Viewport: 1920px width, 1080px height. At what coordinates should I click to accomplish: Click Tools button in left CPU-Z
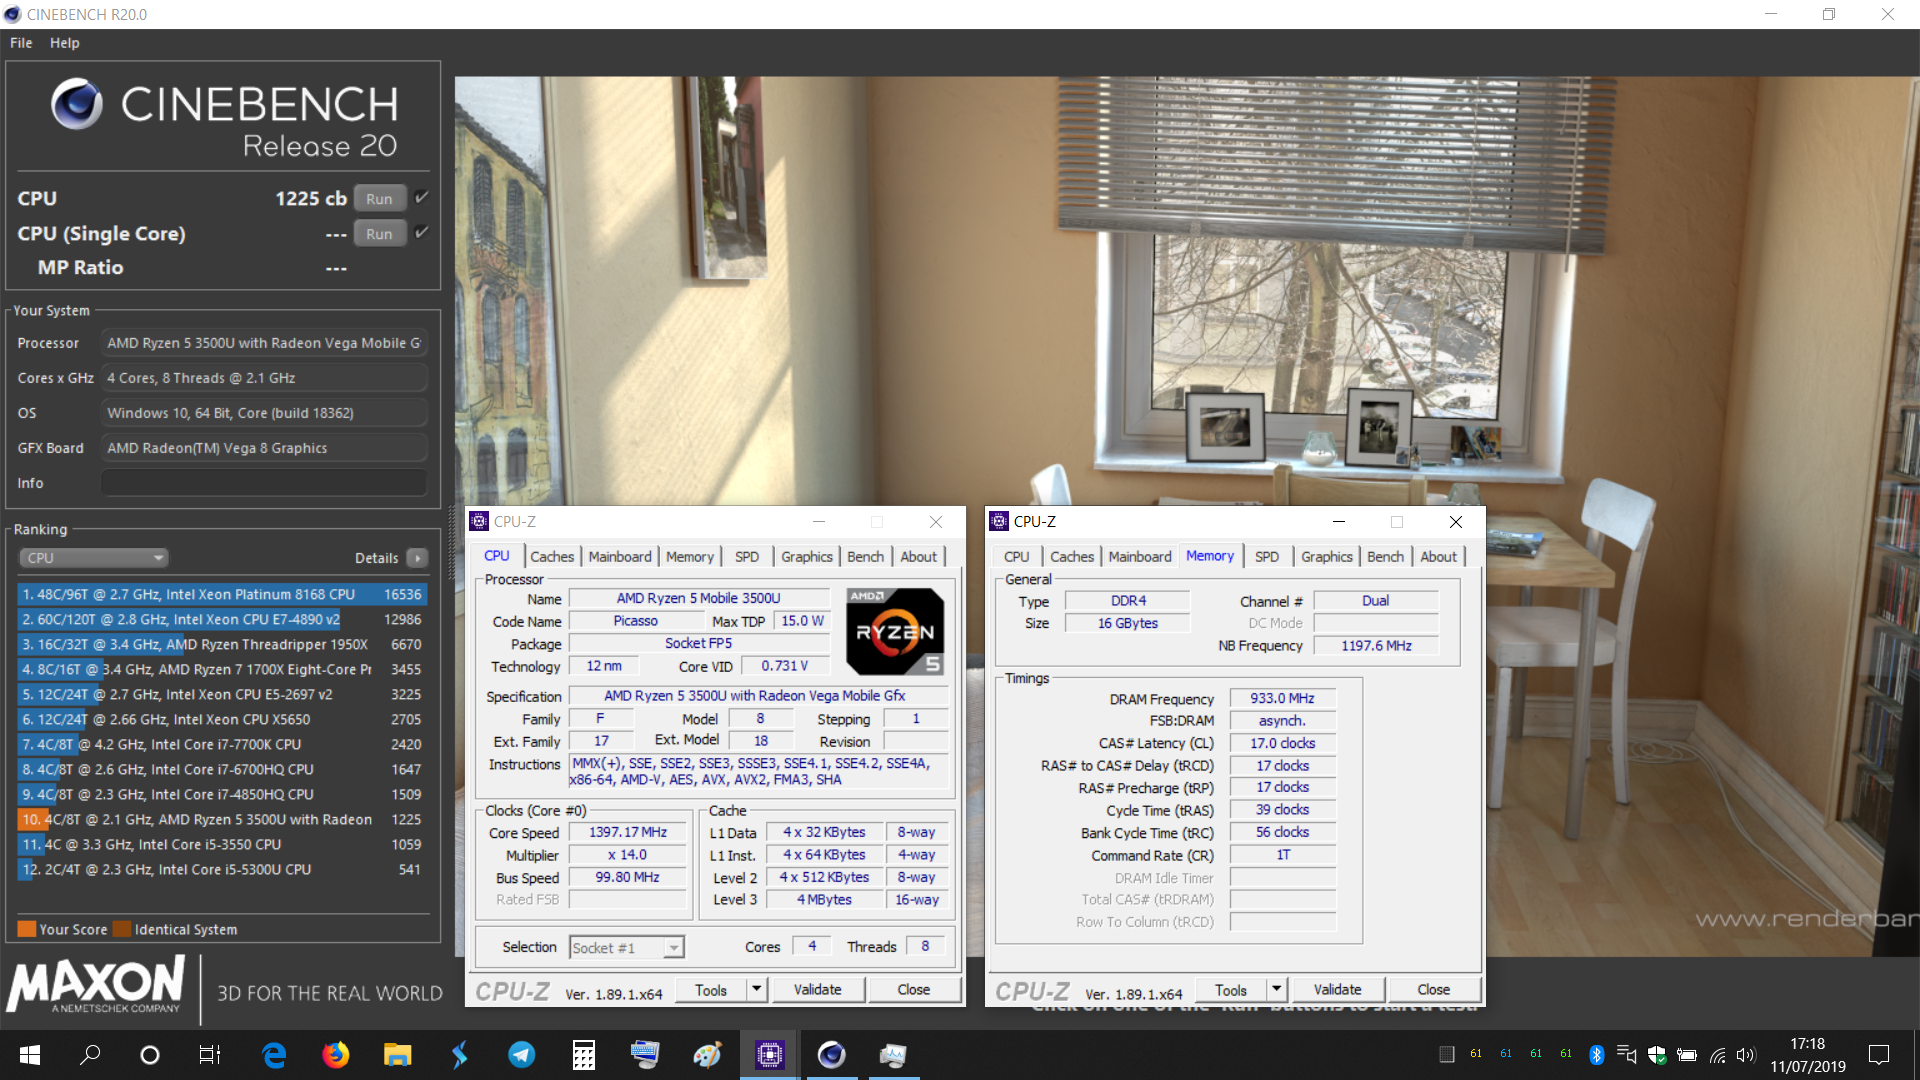[711, 990]
